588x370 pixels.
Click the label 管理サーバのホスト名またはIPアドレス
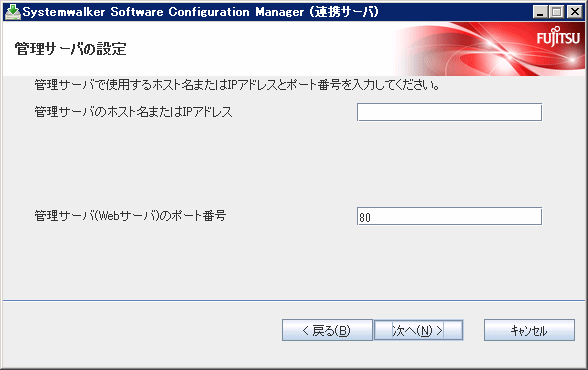tap(134, 112)
